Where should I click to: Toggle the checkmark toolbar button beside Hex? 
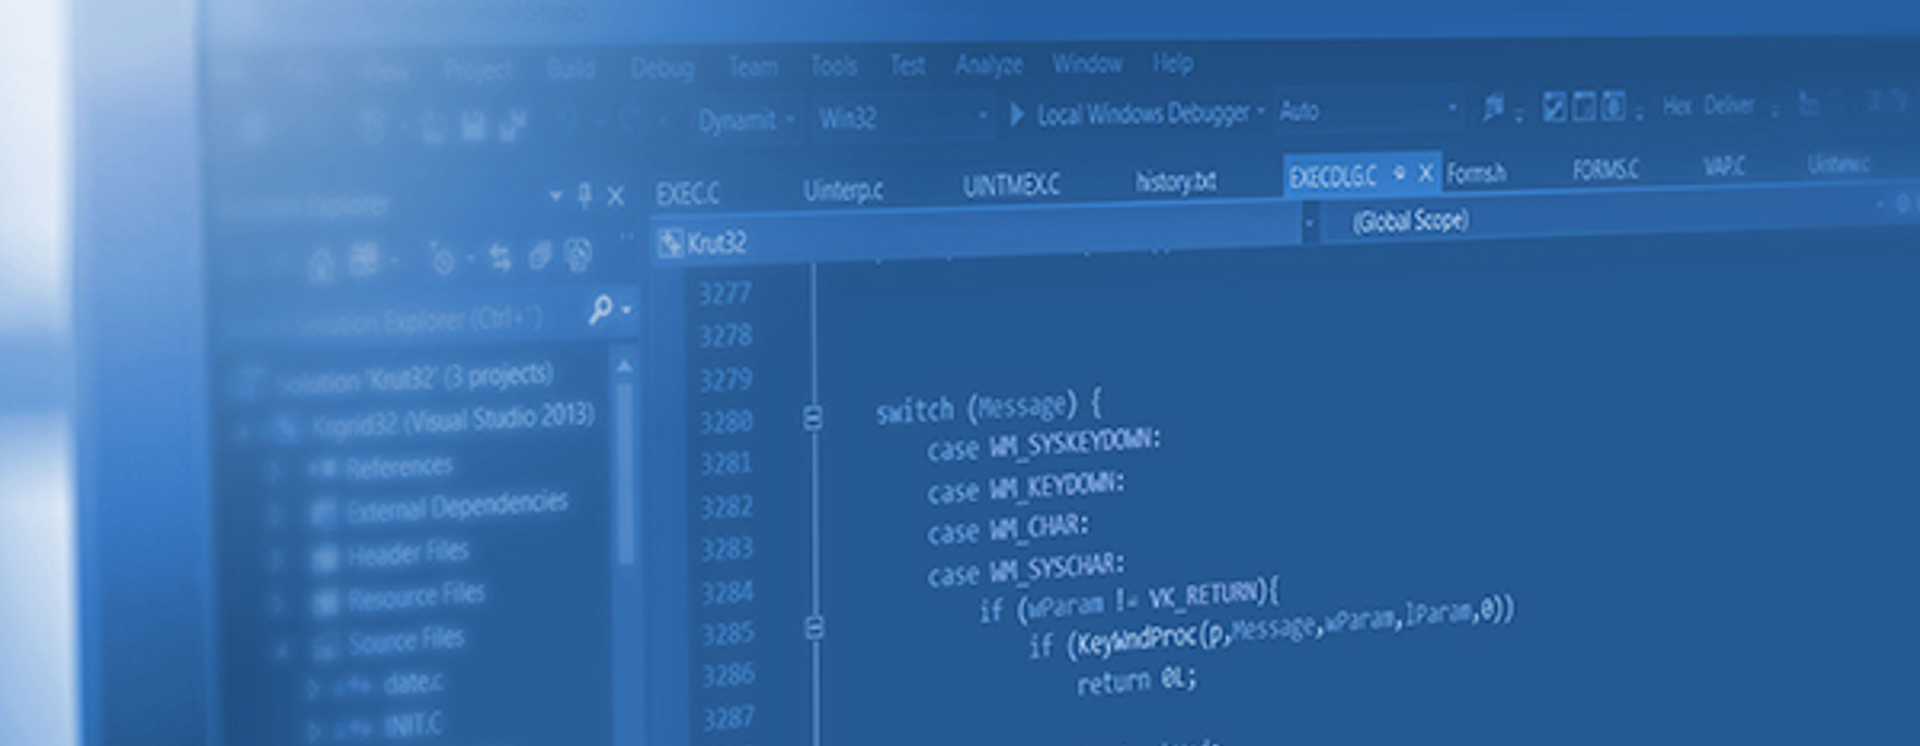pyautogui.click(x=1554, y=107)
